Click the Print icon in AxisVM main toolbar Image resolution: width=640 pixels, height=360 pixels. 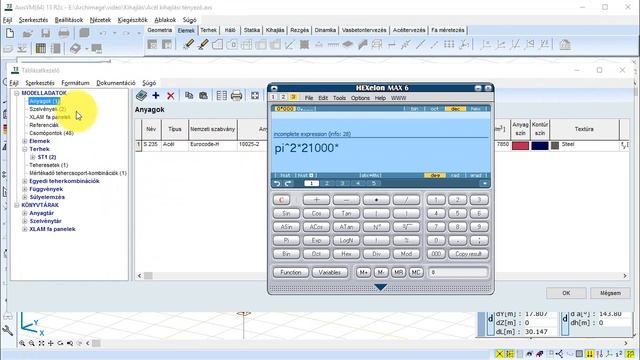pyautogui.click(x=64, y=33)
